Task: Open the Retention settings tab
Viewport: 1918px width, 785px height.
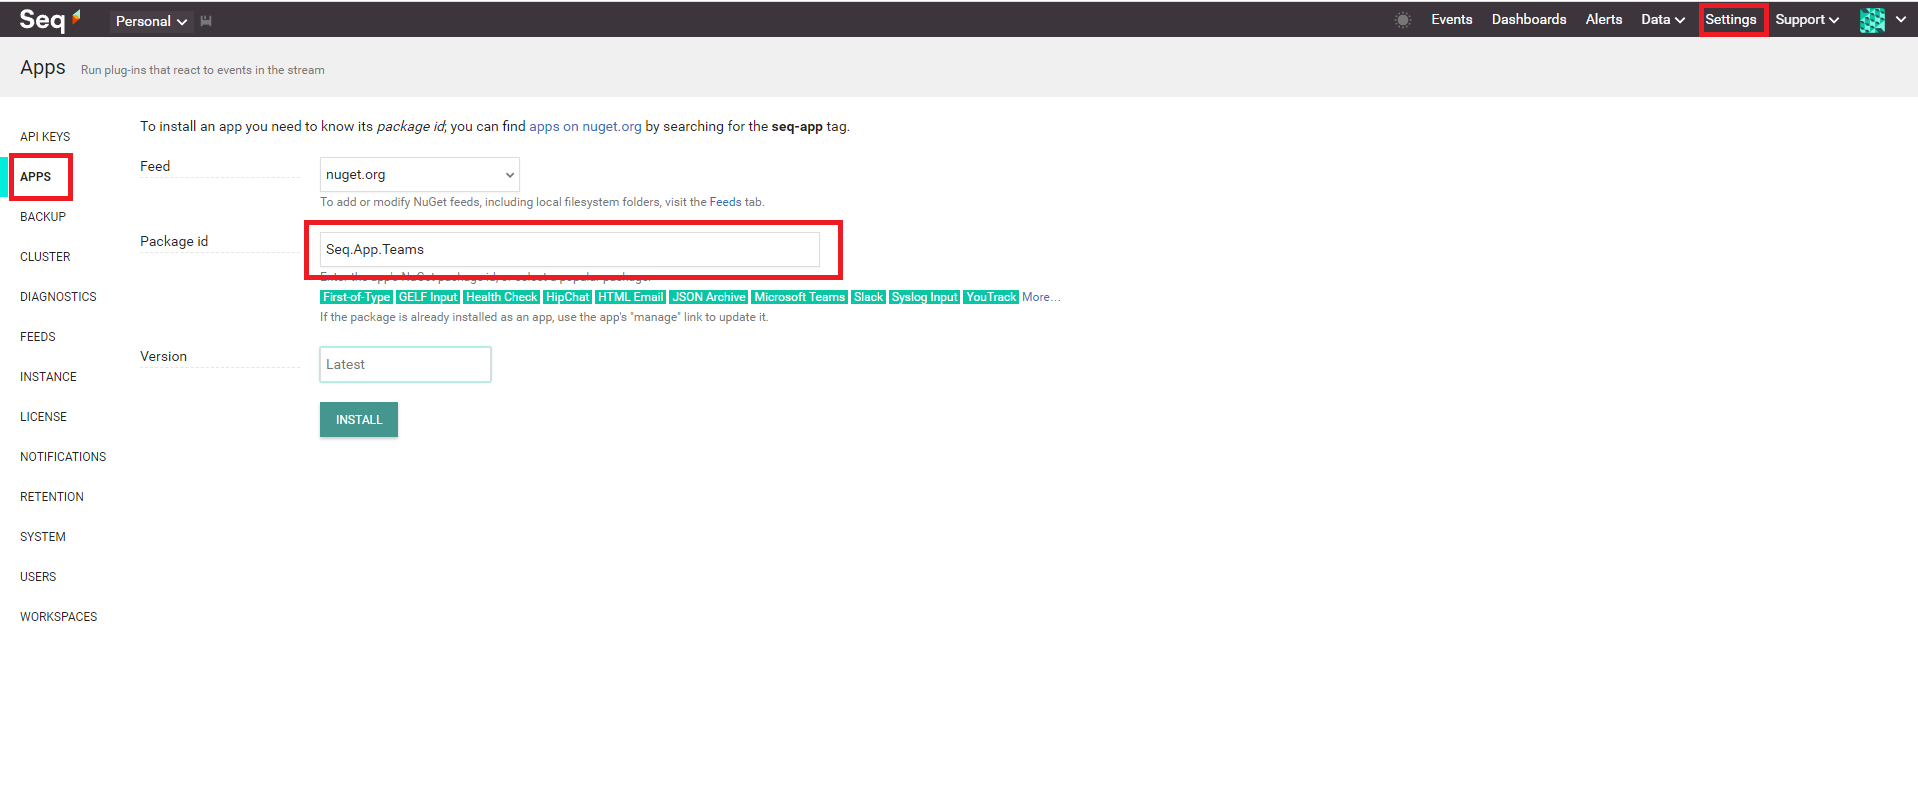Action: pos(52,497)
